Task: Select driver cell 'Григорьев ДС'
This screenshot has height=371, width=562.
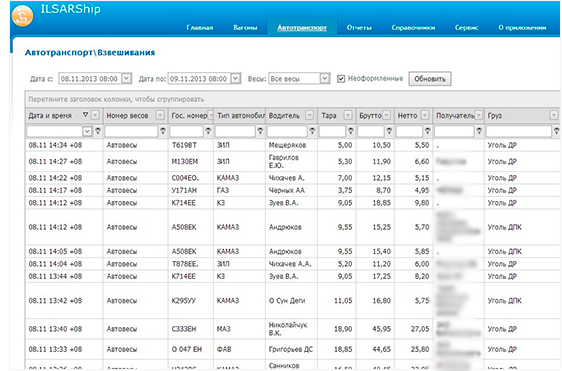Action: [x=291, y=349]
